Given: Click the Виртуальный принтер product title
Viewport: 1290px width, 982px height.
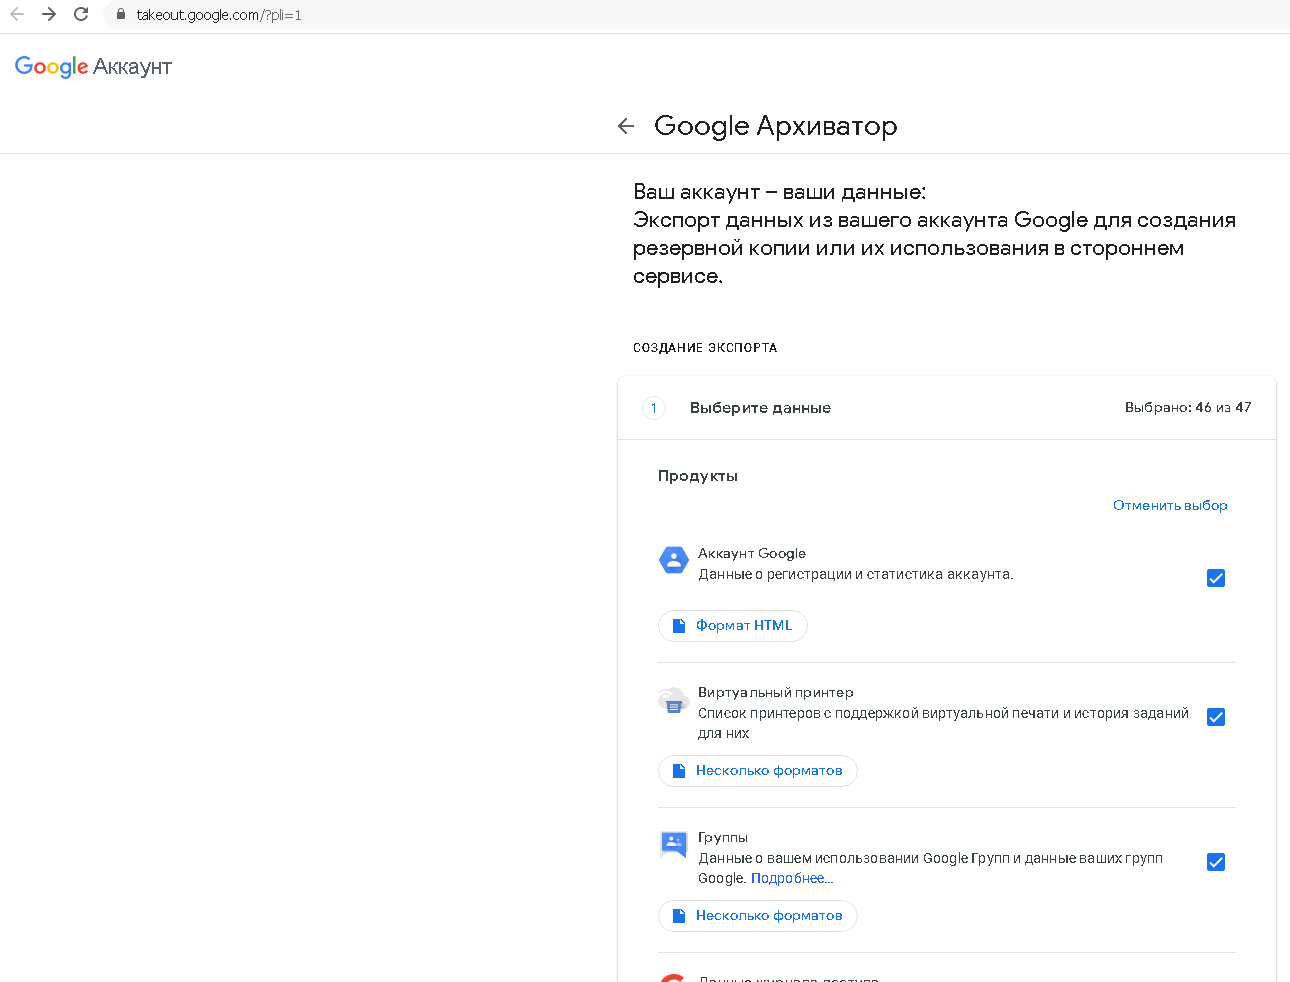Looking at the screenshot, I should 776,692.
